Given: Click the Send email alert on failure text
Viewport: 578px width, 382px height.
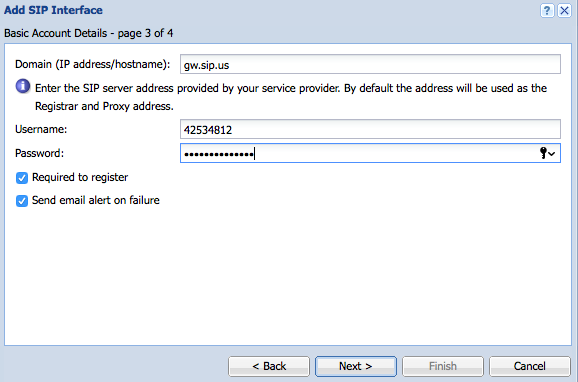Looking at the screenshot, I should [x=96, y=200].
